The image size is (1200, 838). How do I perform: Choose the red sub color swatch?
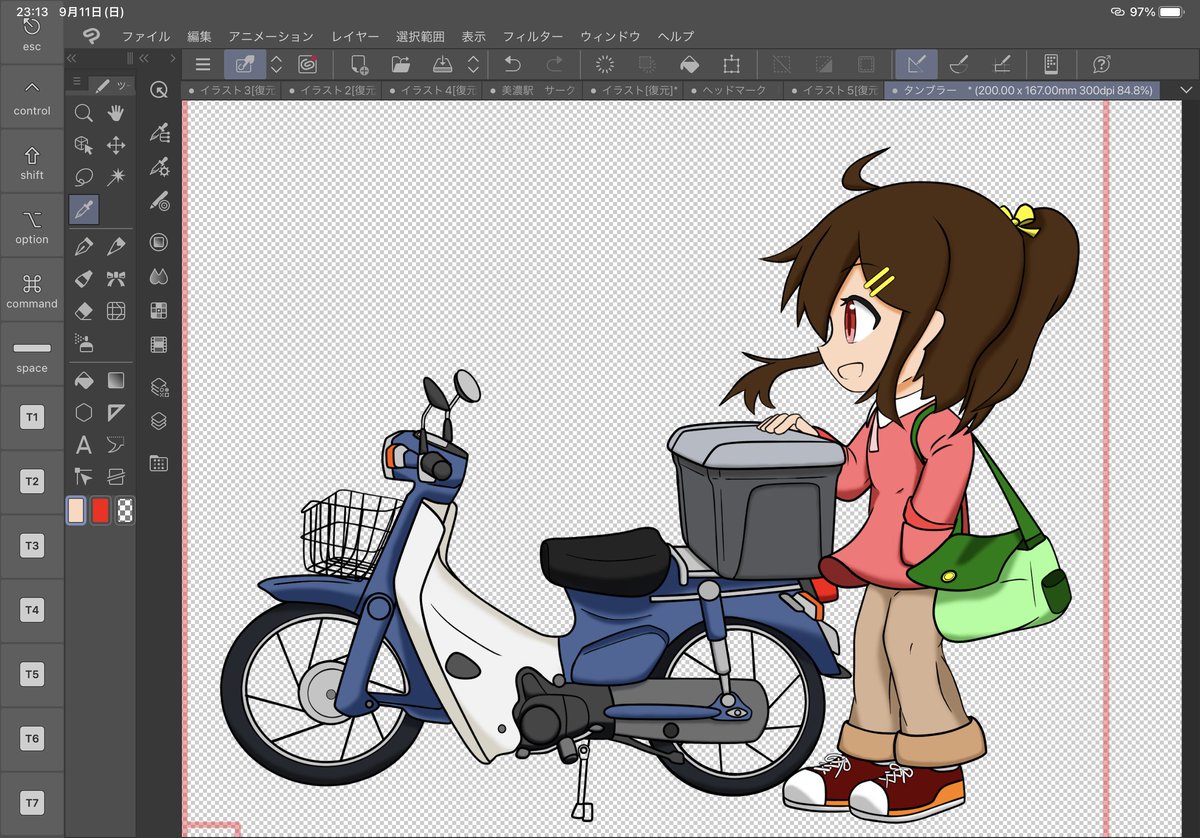(100, 510)
